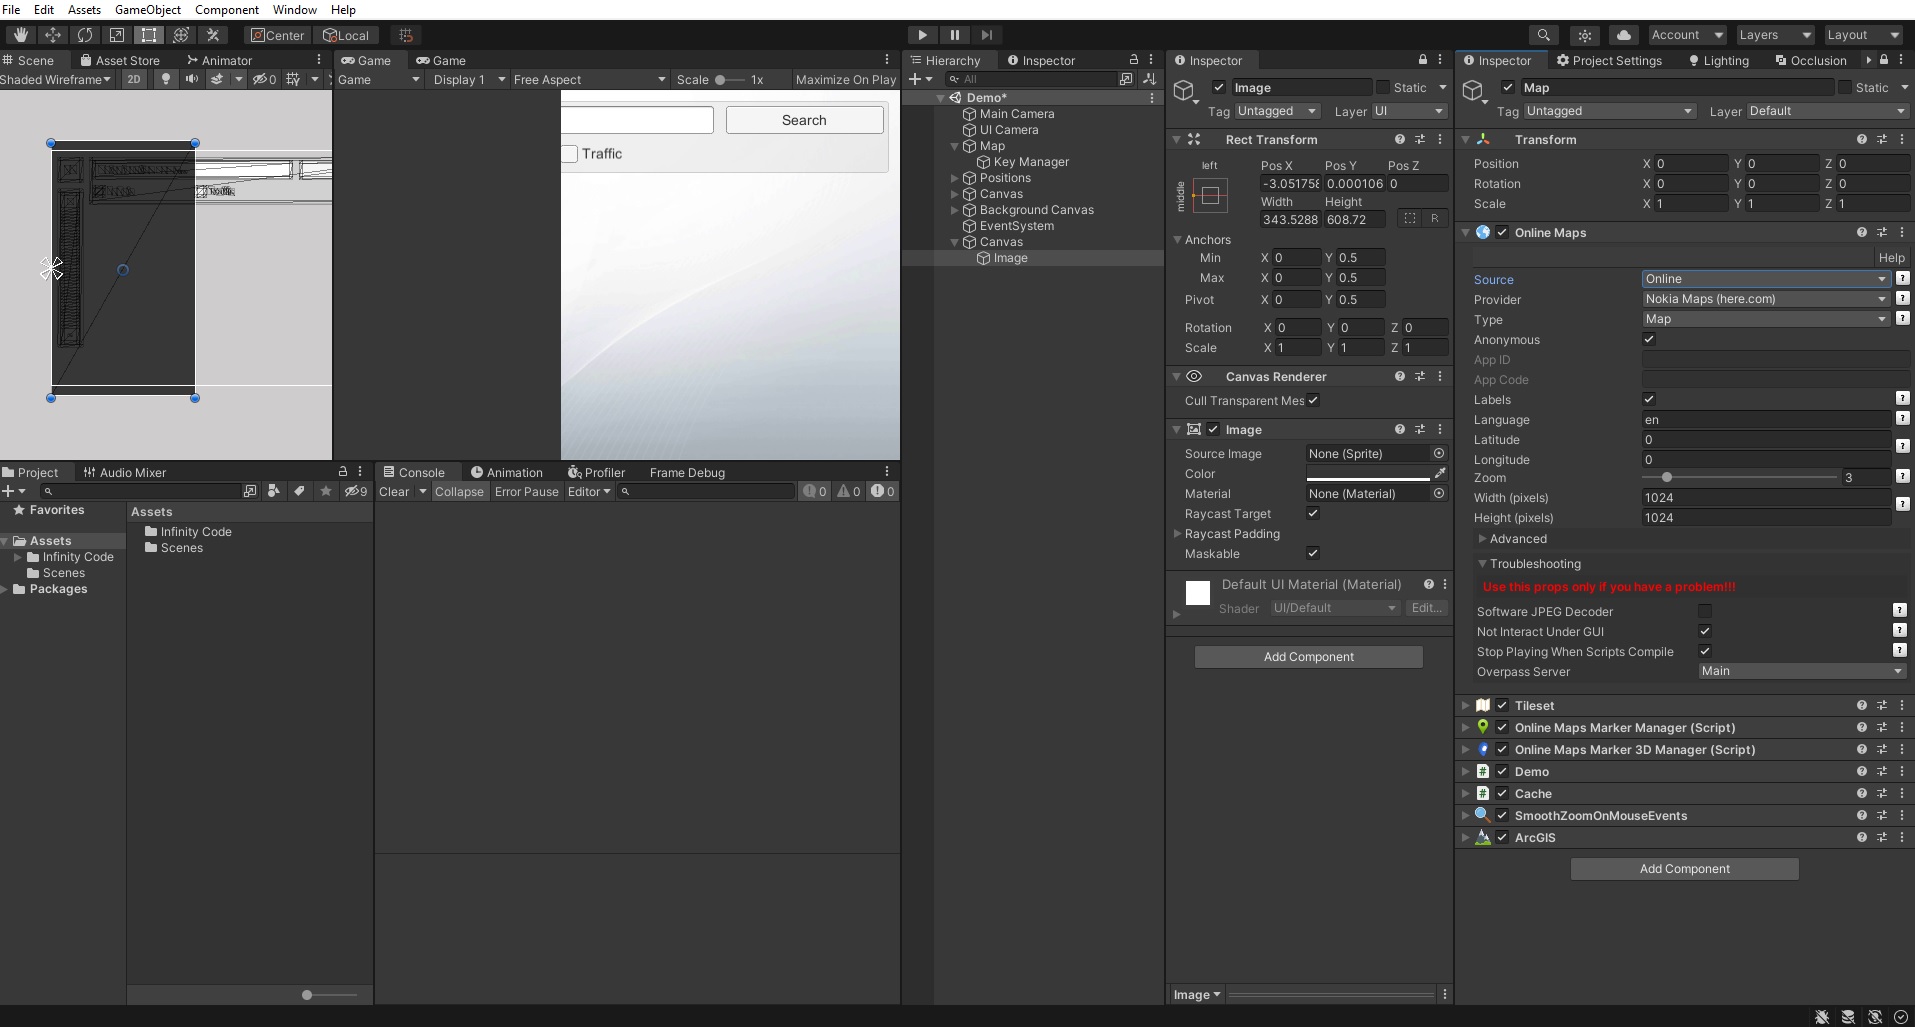1915x1027 pixels.
Task: Toggle the console Collapse button
Action: pos(459,491)
